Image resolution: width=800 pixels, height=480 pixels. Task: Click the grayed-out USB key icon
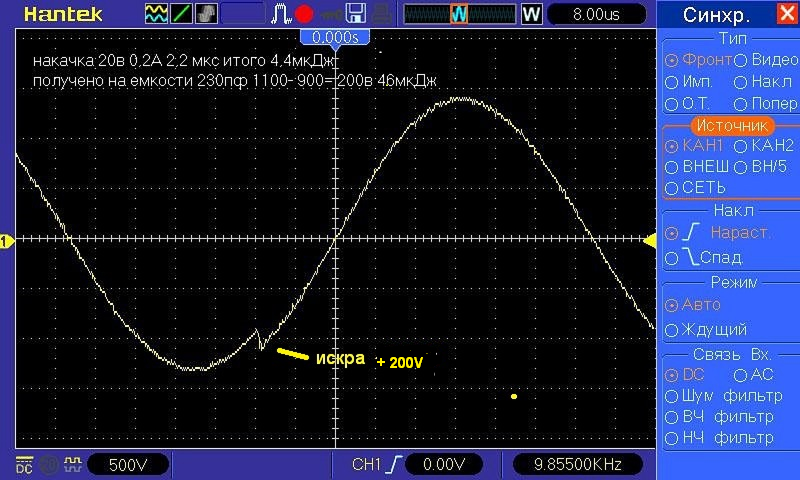331,15
